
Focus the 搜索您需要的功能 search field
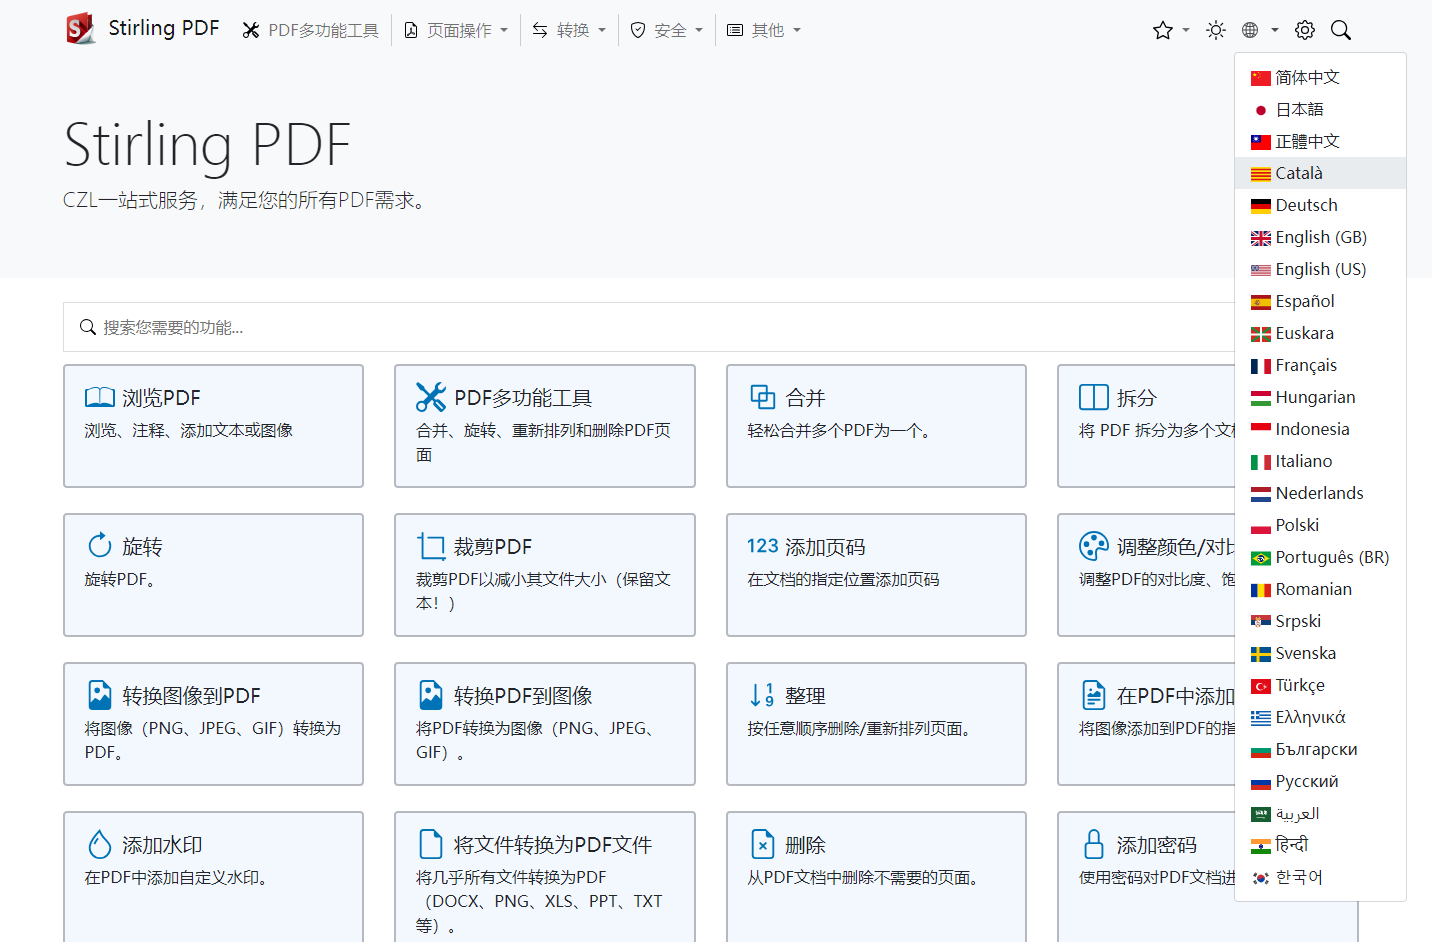click(650, 327)
